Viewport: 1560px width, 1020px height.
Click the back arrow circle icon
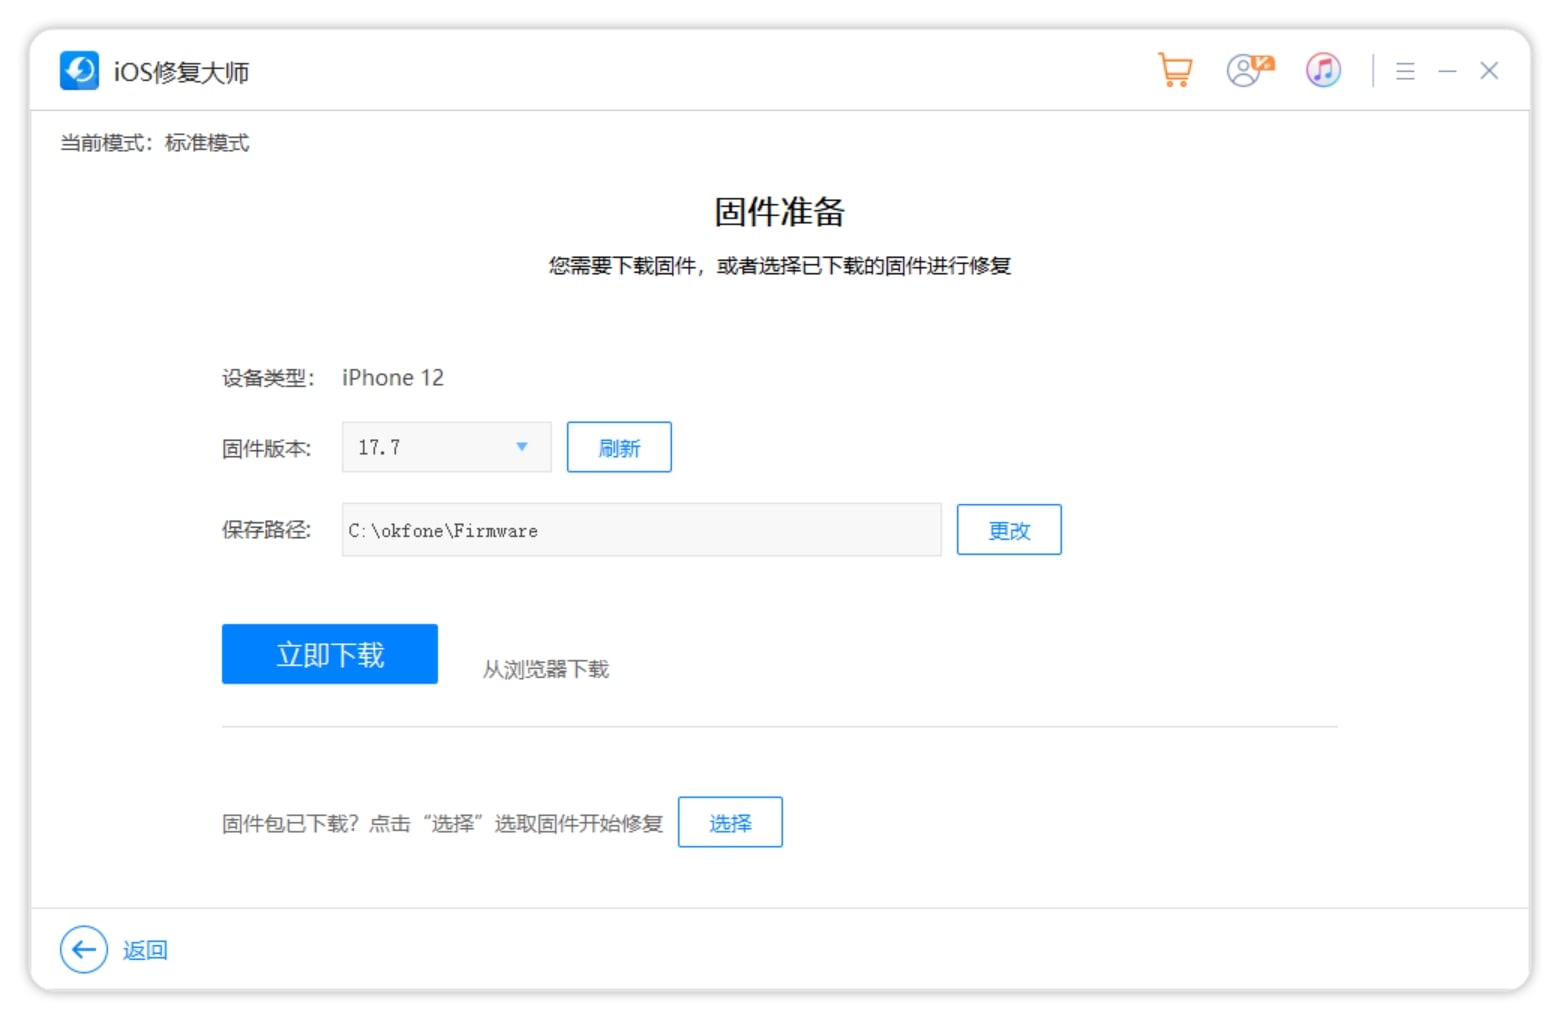pyautogui.click(x=84, y=949)
